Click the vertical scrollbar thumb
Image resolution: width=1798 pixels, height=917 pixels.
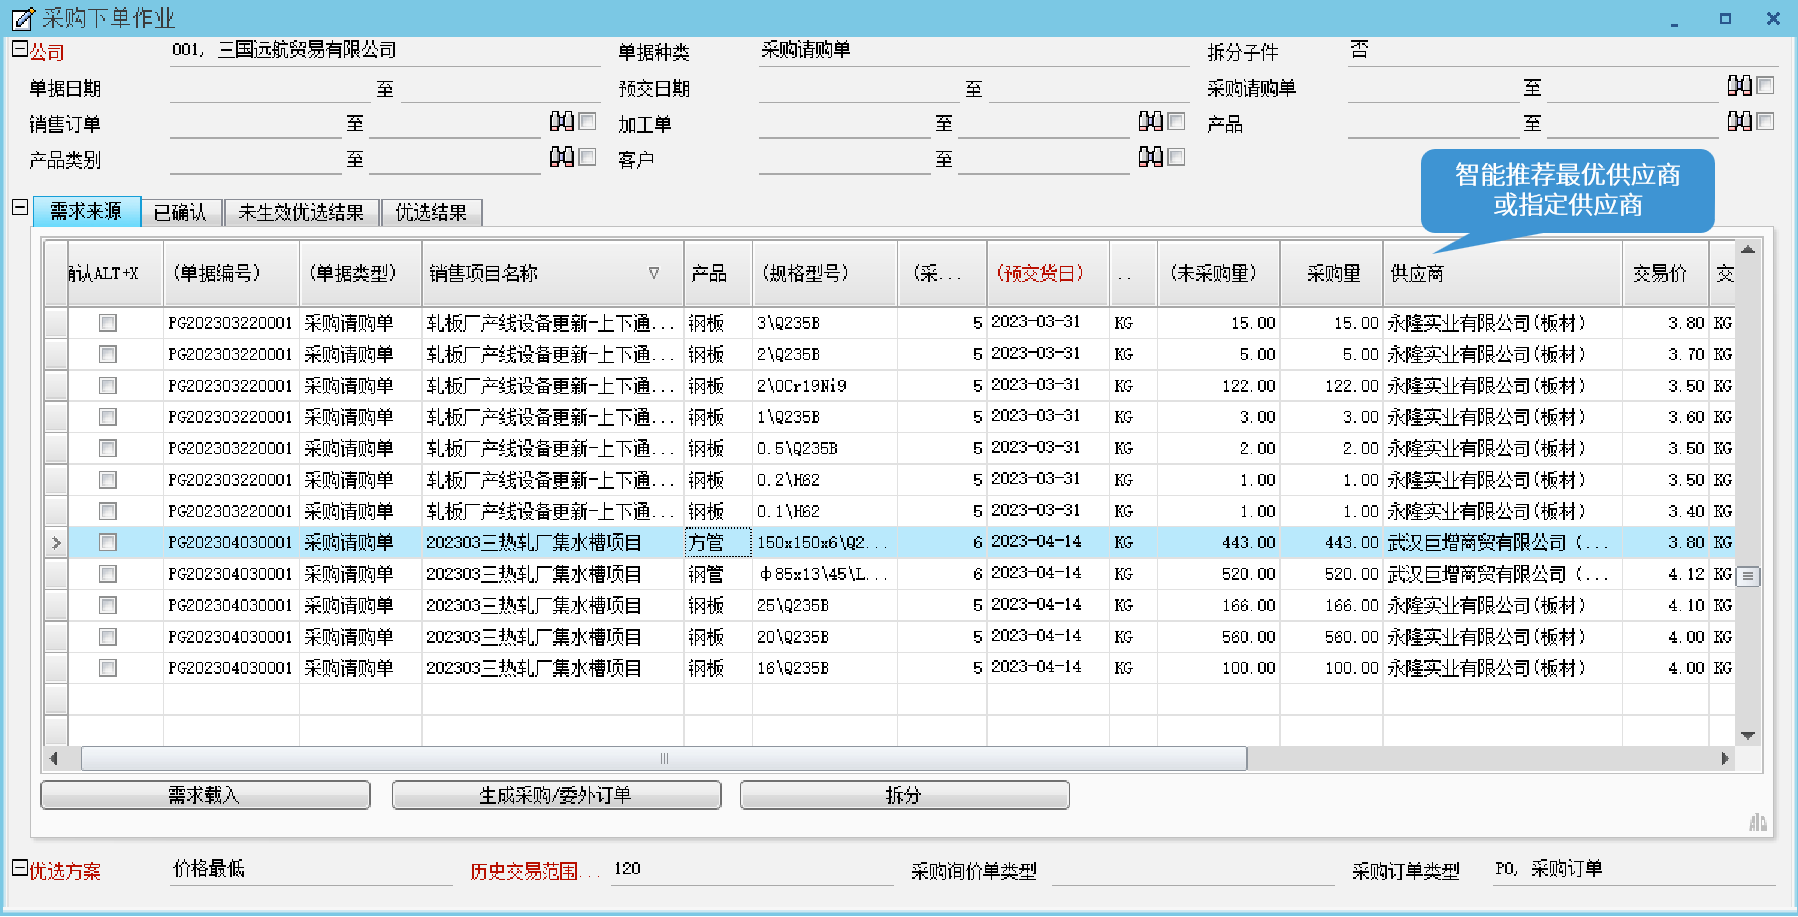(x=1748, y=576)
